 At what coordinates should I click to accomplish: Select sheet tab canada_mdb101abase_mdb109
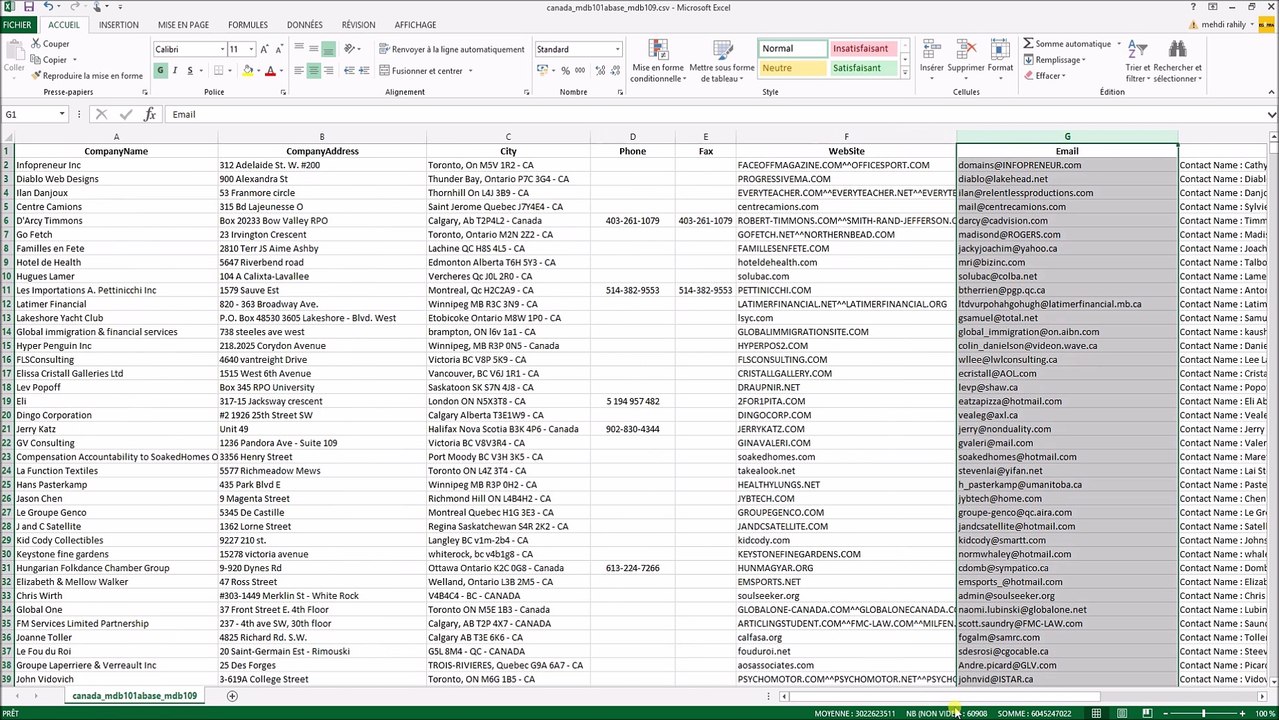click(134, 696)
